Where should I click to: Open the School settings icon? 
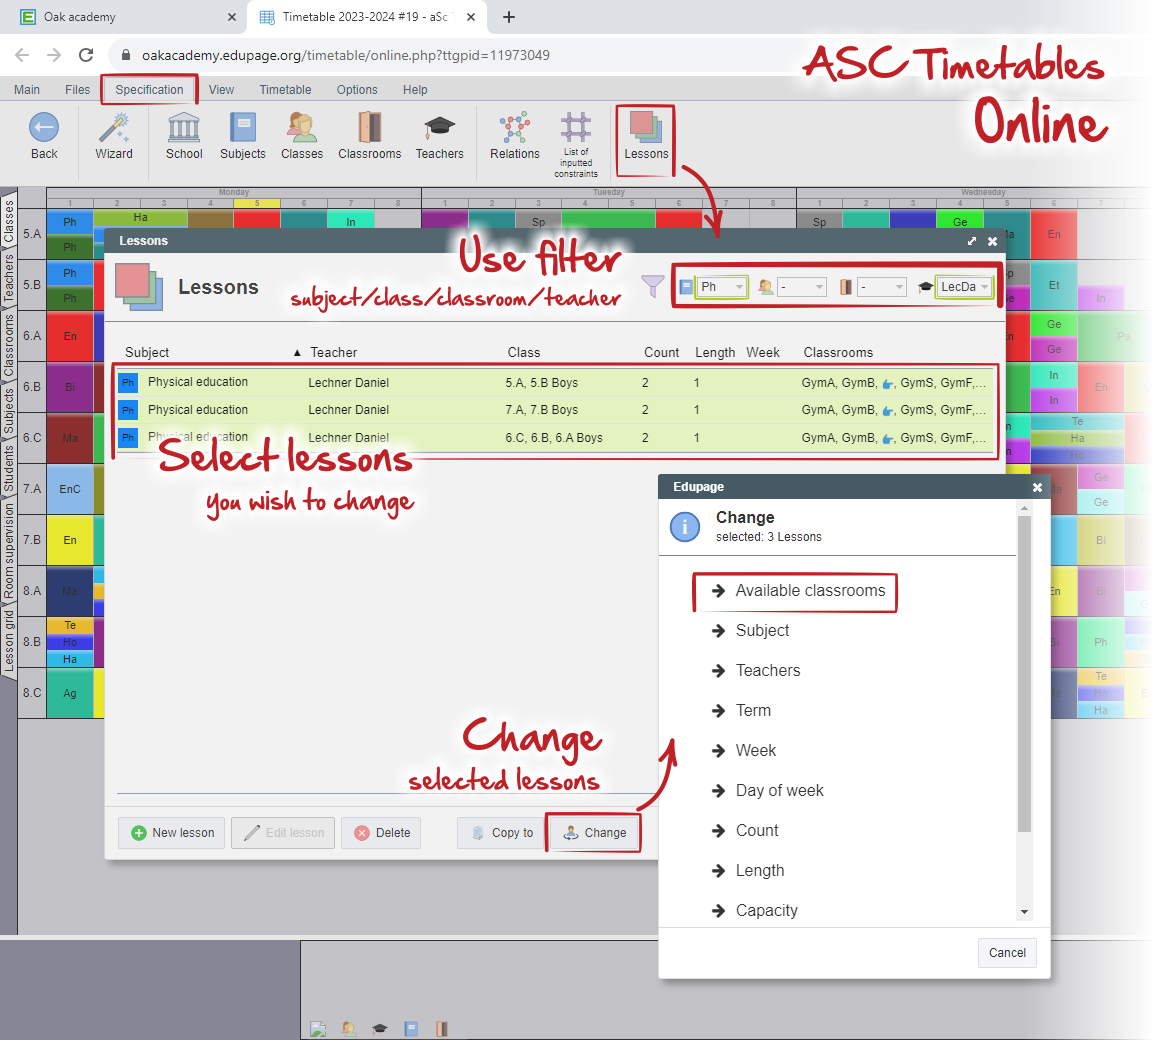[184, 127]
